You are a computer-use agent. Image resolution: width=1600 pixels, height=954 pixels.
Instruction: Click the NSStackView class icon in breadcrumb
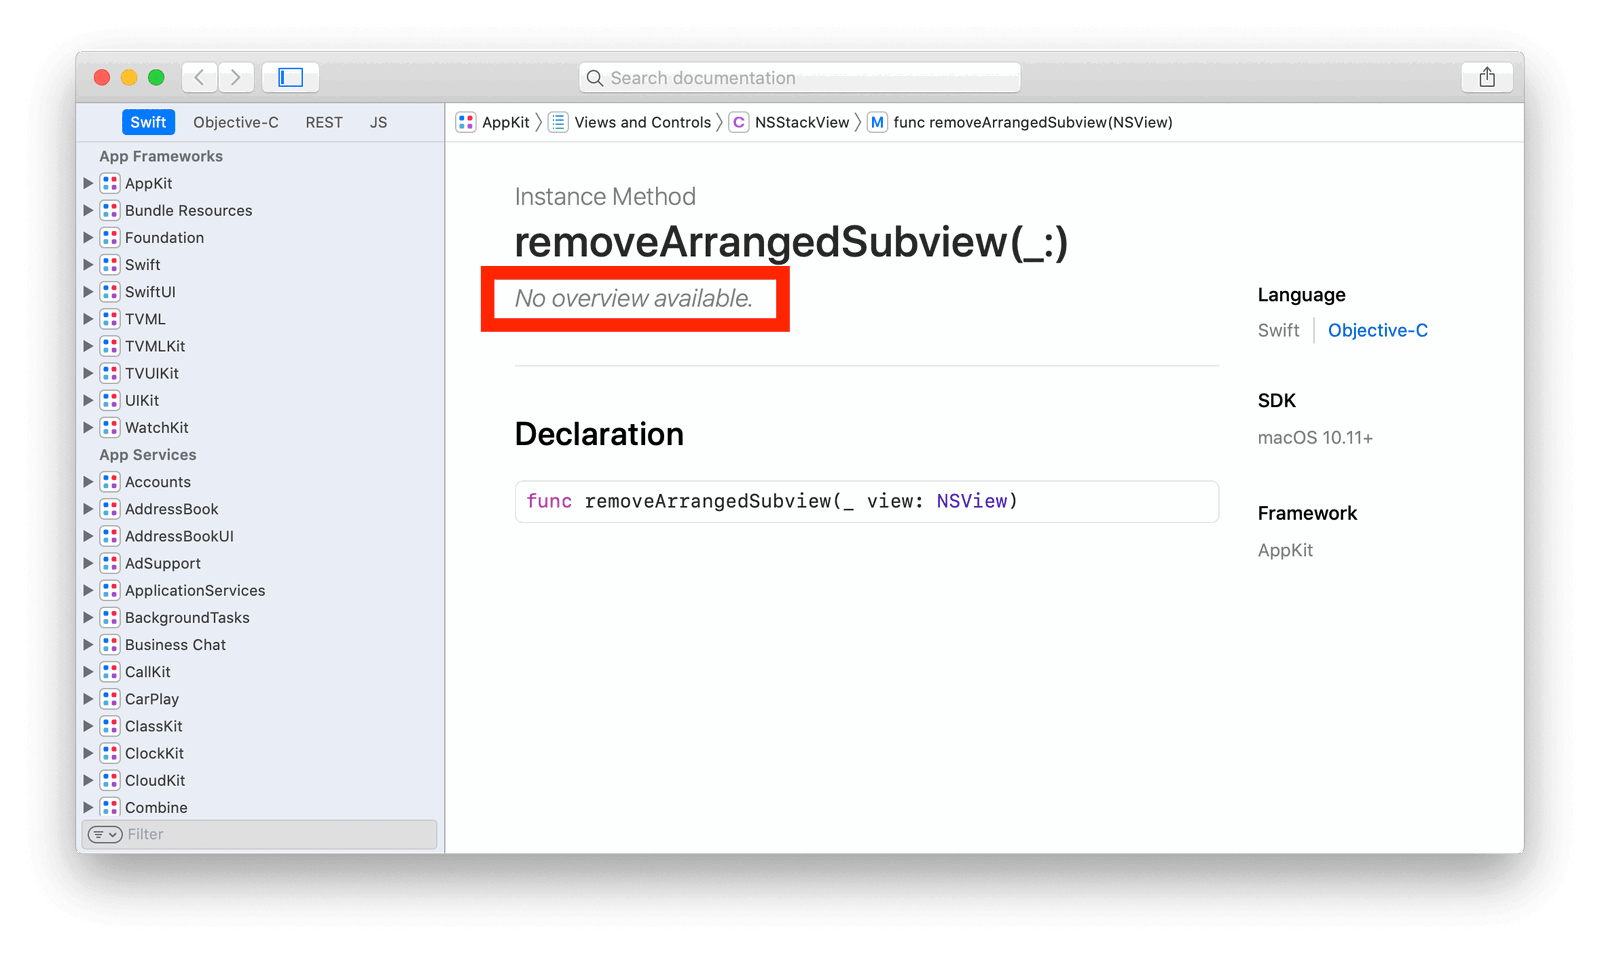point(738,123)
